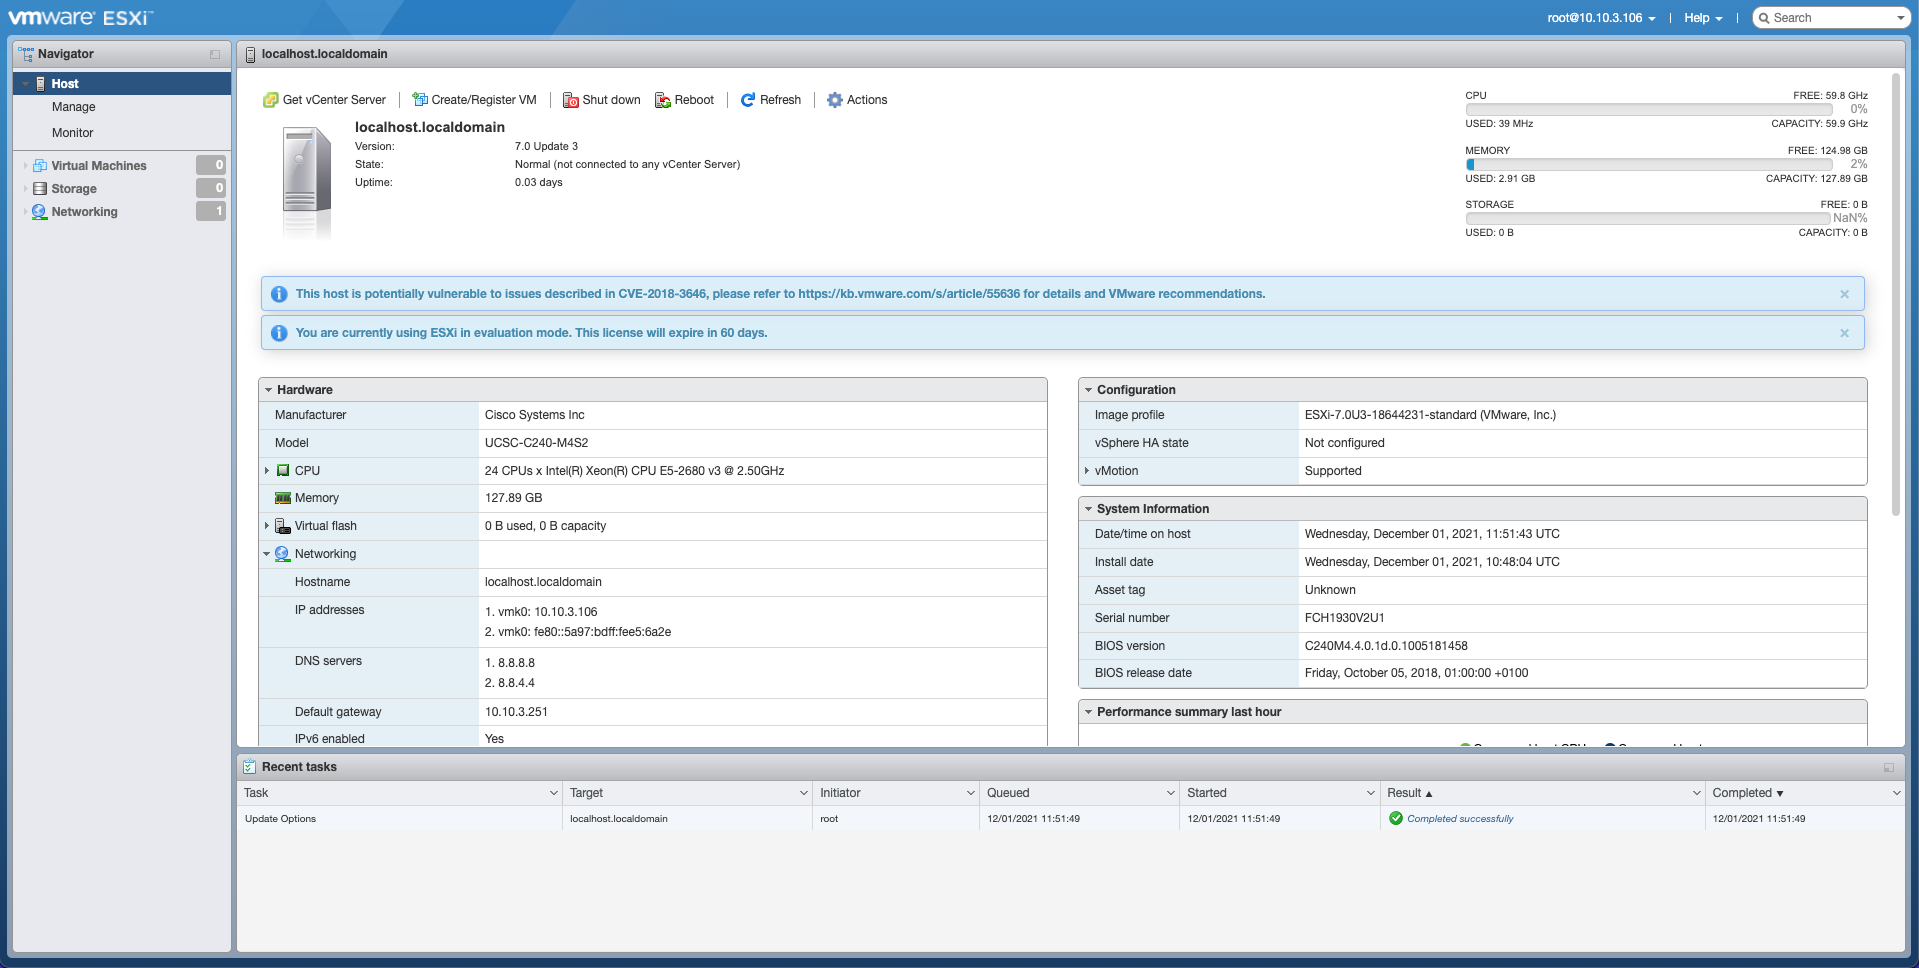This screenshot has width=1919, height=968.
Task: Select Monitor under Host
Action: (x=73, y=133)
